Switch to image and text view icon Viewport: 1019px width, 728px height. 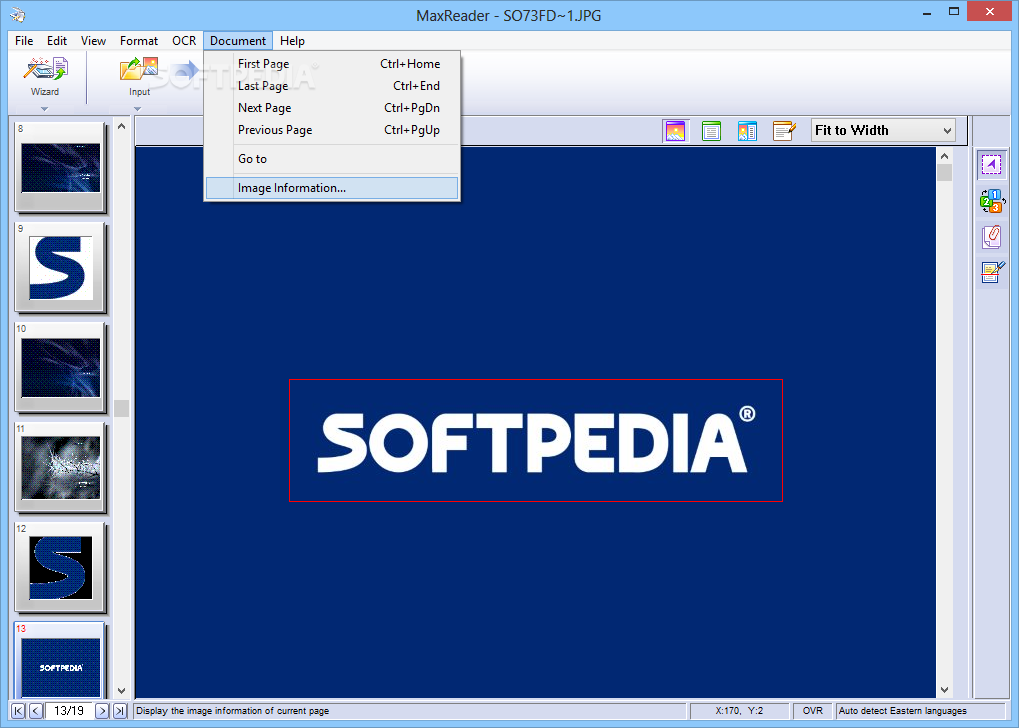(x=747, y=131)
